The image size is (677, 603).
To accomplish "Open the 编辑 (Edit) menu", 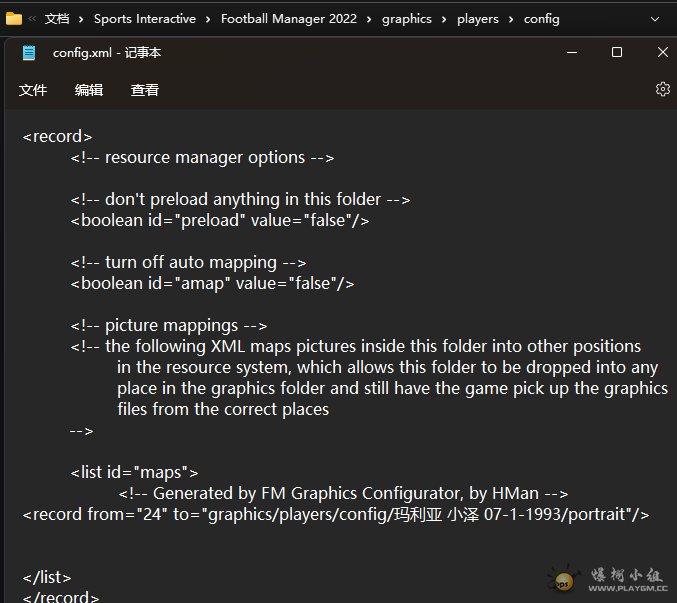I will [89, 90].
